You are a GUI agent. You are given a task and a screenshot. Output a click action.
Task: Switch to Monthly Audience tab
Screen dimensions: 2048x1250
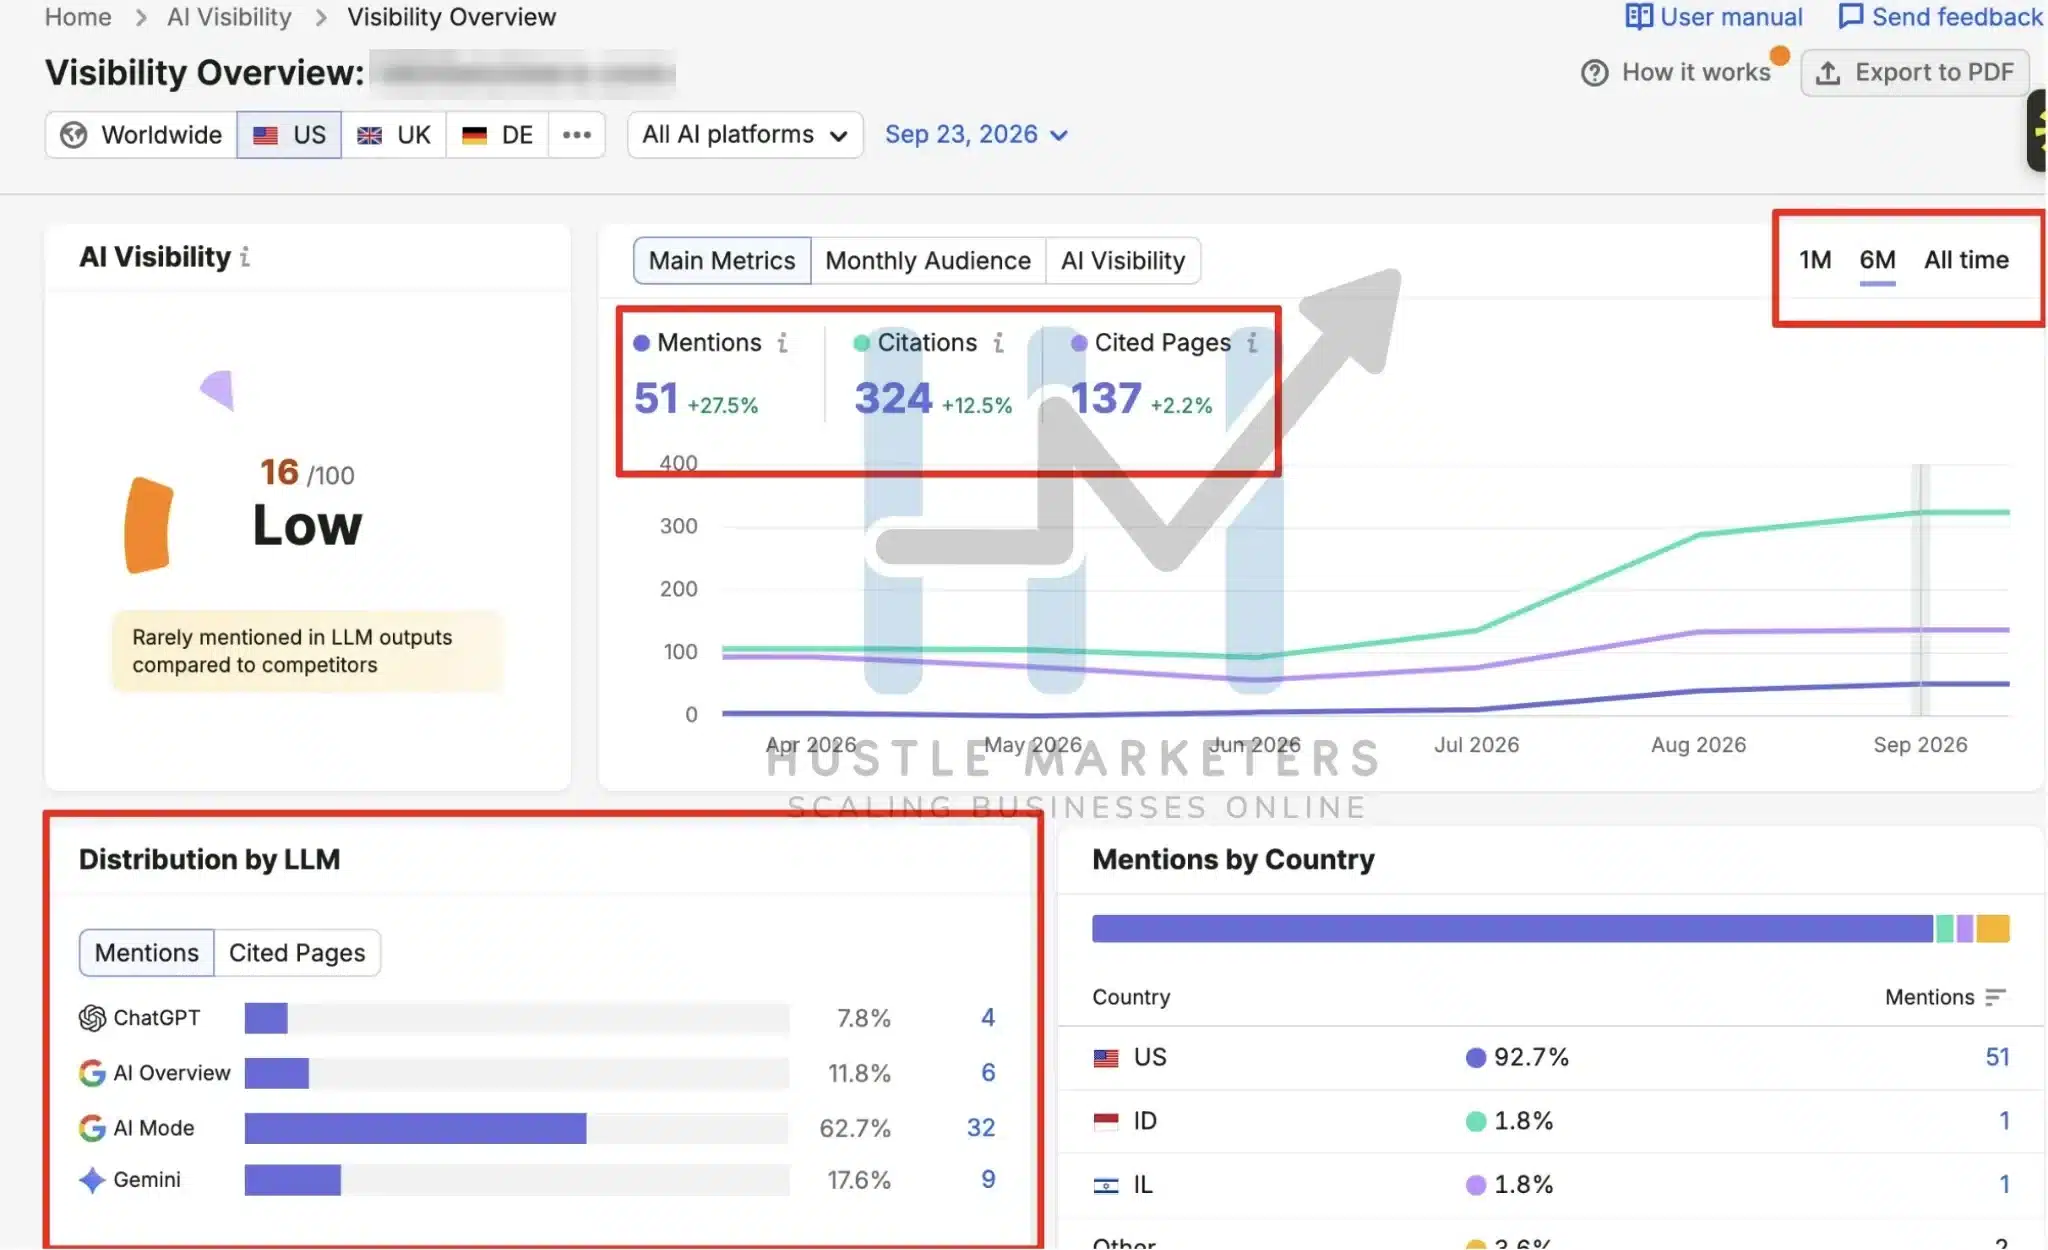[x=928, y=261]
